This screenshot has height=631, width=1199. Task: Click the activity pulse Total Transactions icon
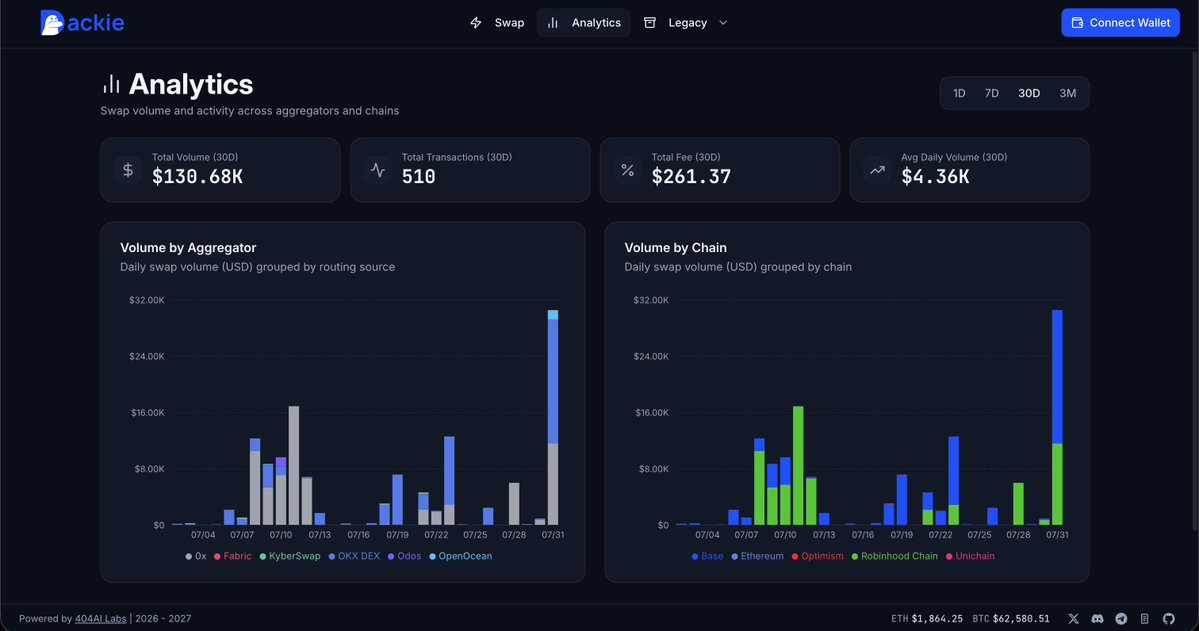click(x=378, y=170)
